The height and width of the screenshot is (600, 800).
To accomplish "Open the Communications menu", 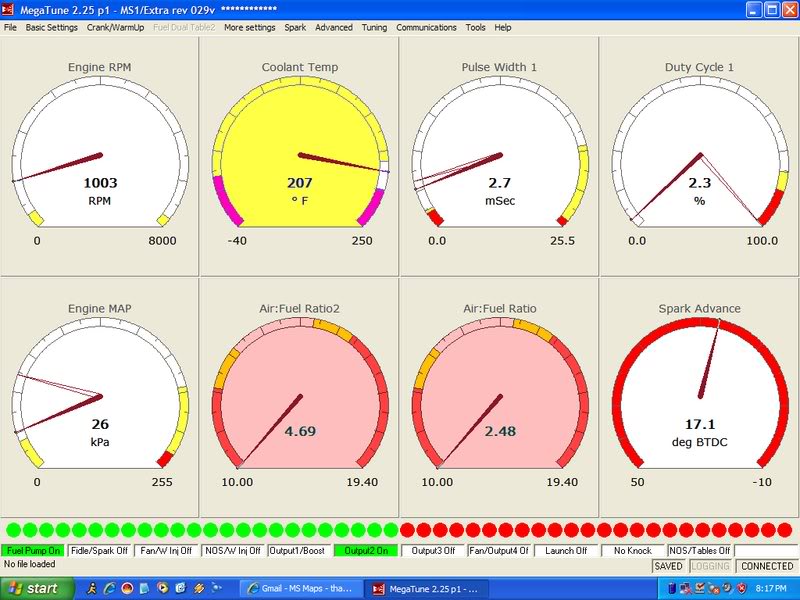I will [x=426, y=28].
